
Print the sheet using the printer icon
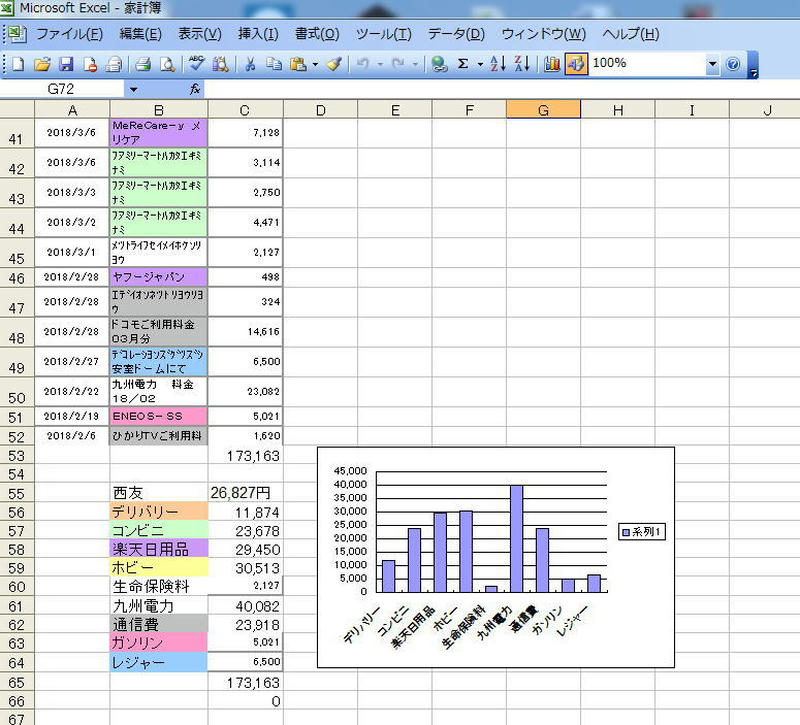coord(143,64)
